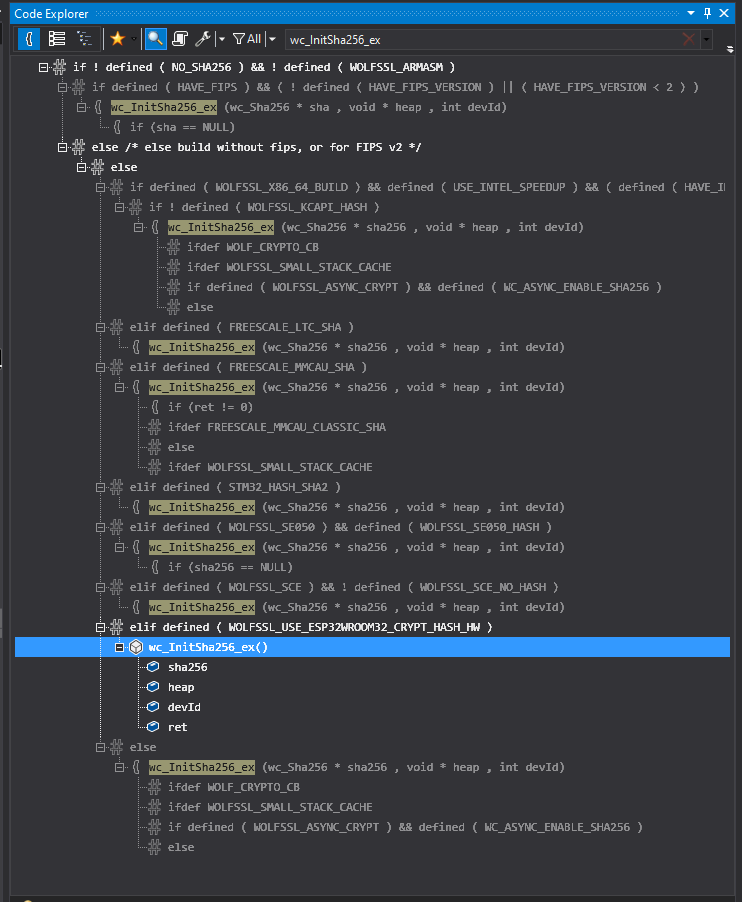Open dropdown arrow beside the wrench icon
Viewport: 742px width, 902px height.
(x=221, y=39)
